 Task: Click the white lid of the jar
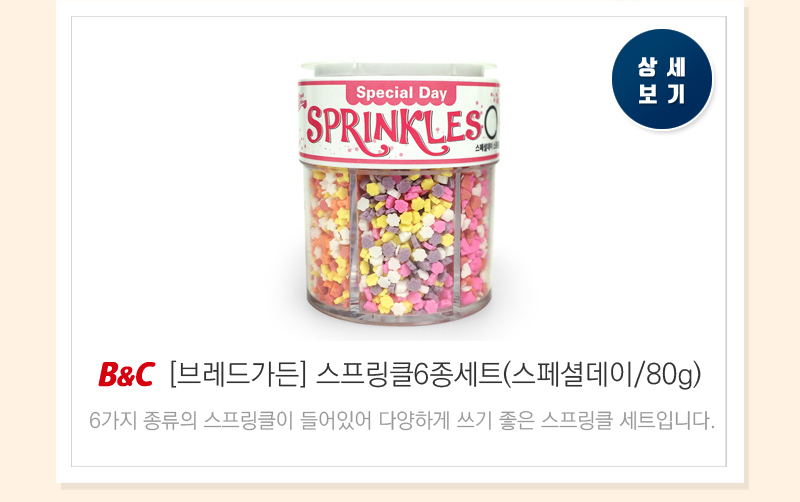(x=398, y=71)
